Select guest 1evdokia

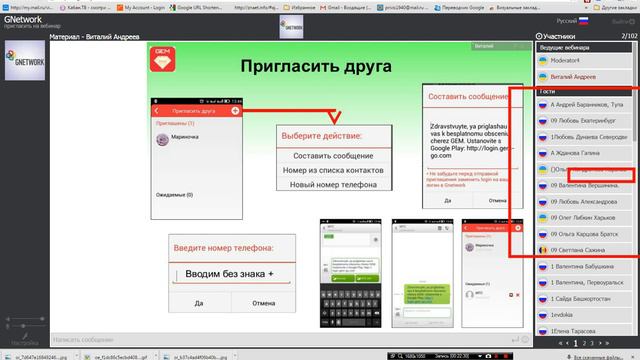584,315
